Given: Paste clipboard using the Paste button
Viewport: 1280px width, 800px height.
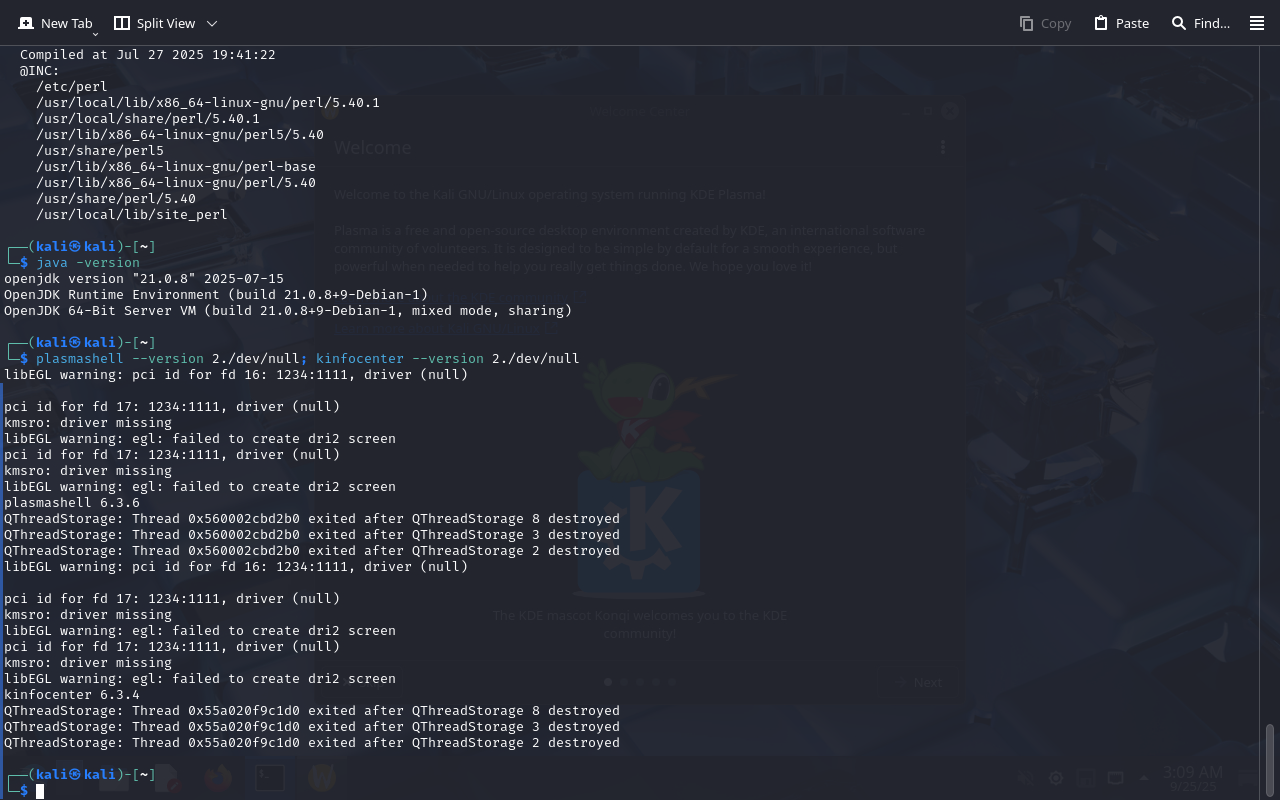Looking at the screenshot, I should (x=1121, y=23).
